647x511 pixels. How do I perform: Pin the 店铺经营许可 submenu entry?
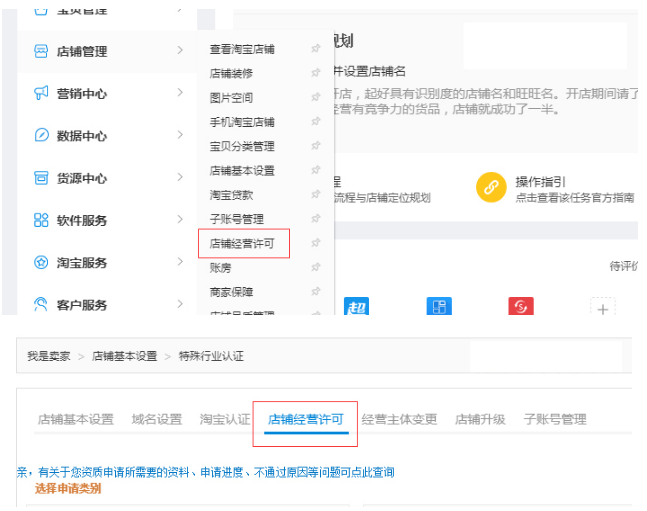[316, 243]
